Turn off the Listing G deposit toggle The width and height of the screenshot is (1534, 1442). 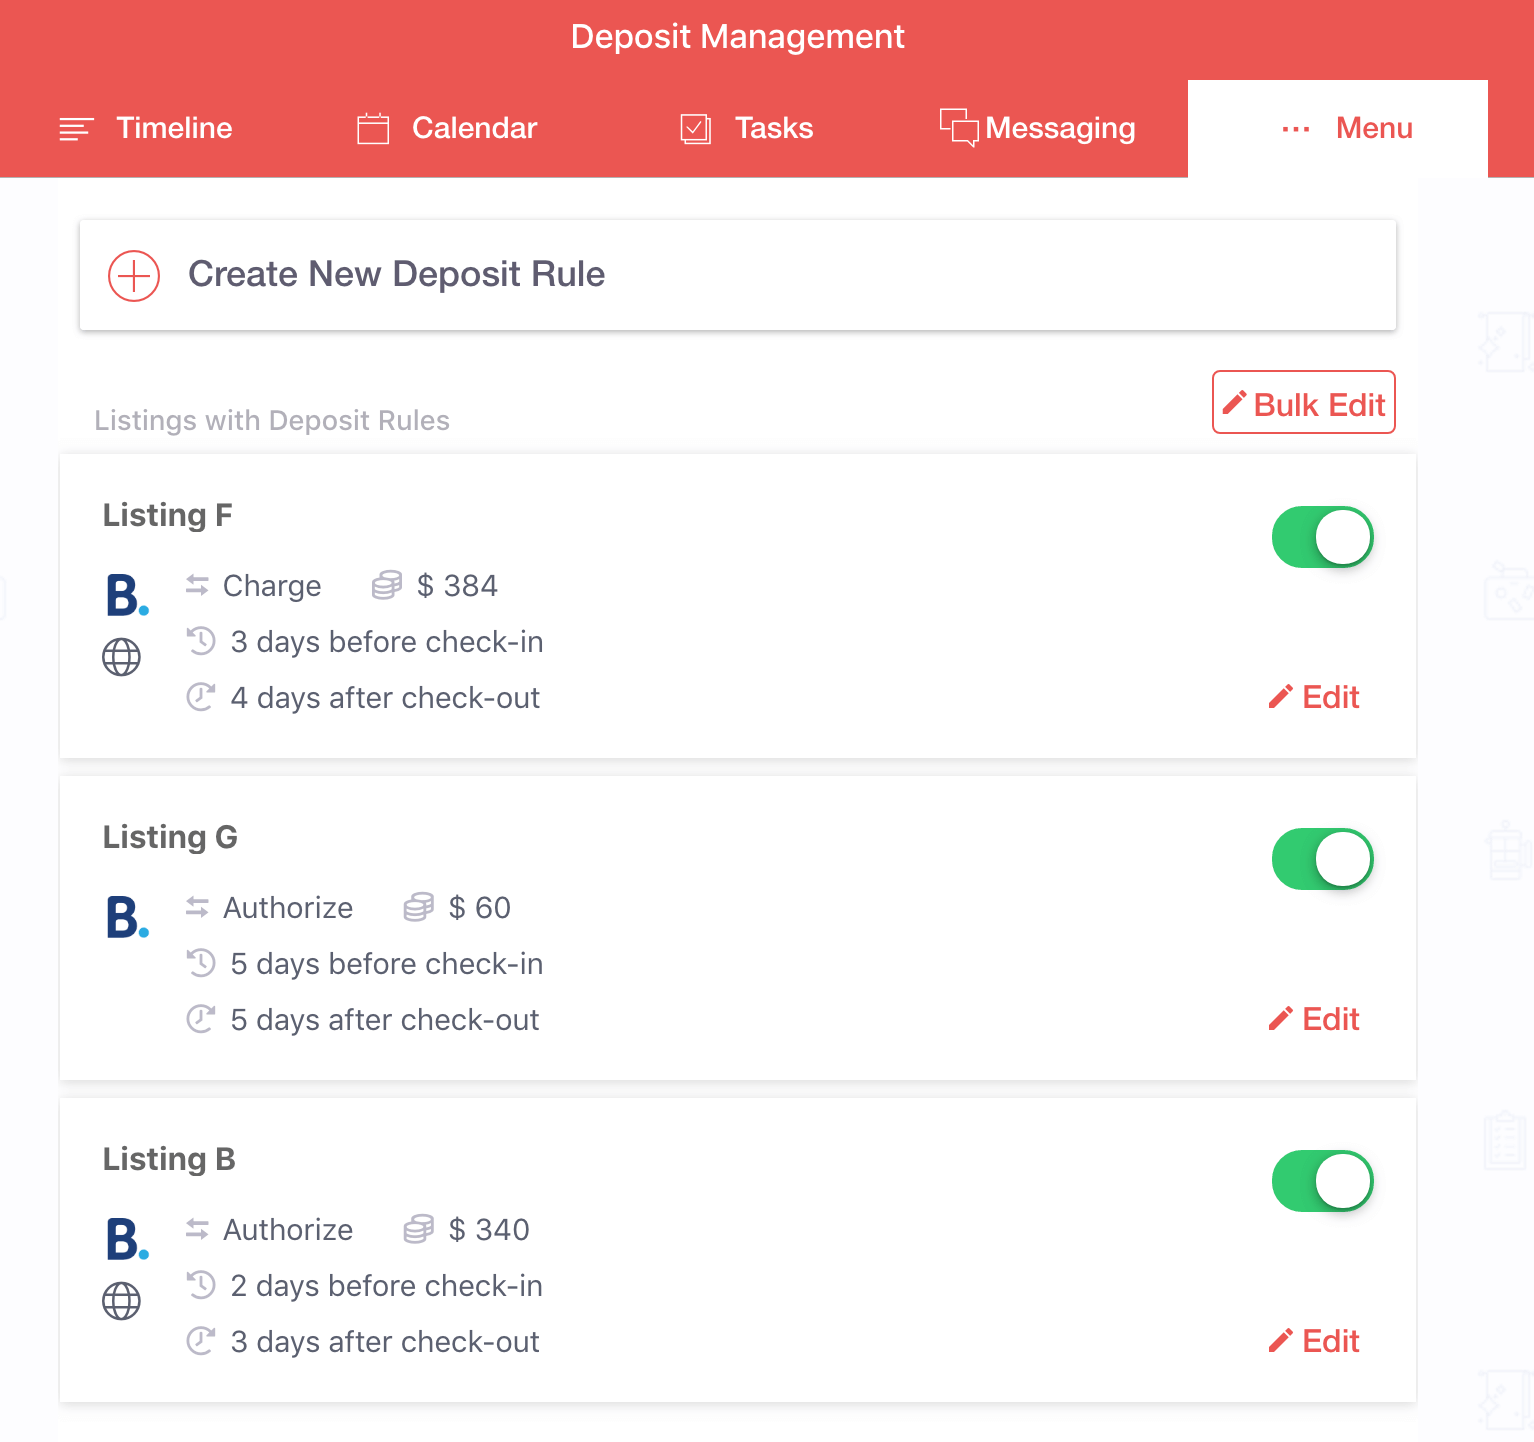[1322, 859]
